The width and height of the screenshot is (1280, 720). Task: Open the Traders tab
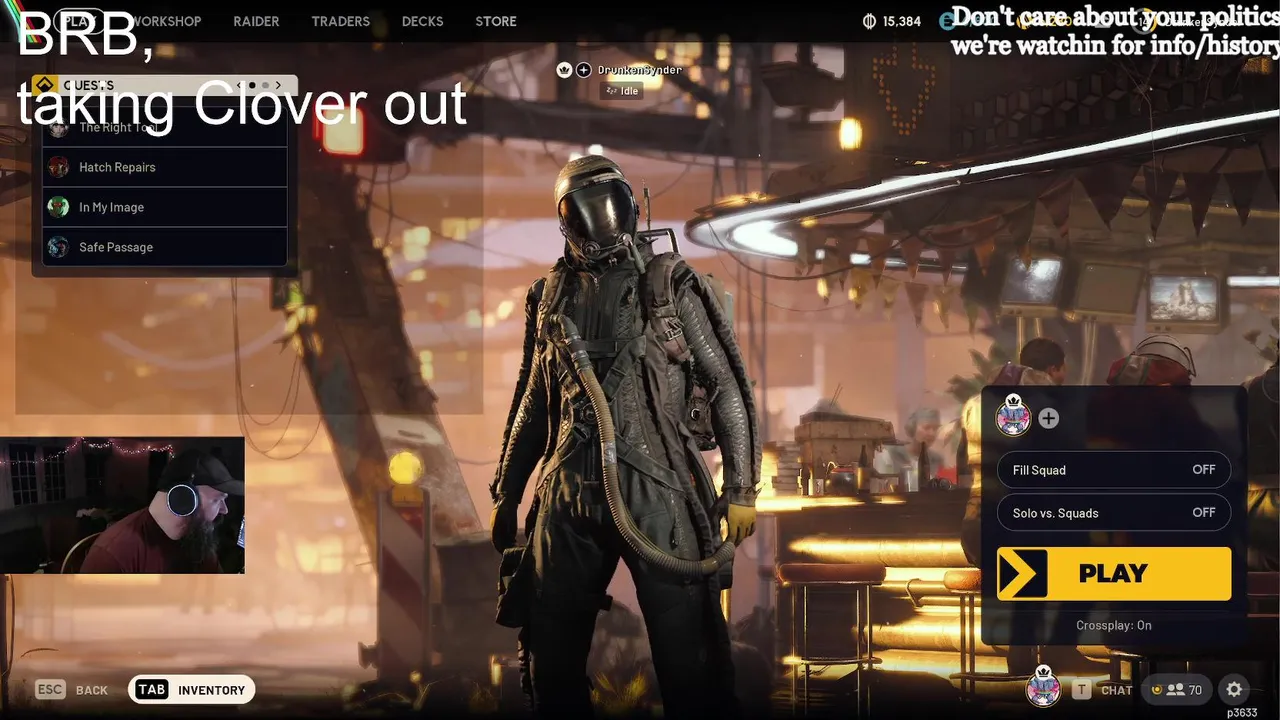pyautogui.click(x=340, y=21)
